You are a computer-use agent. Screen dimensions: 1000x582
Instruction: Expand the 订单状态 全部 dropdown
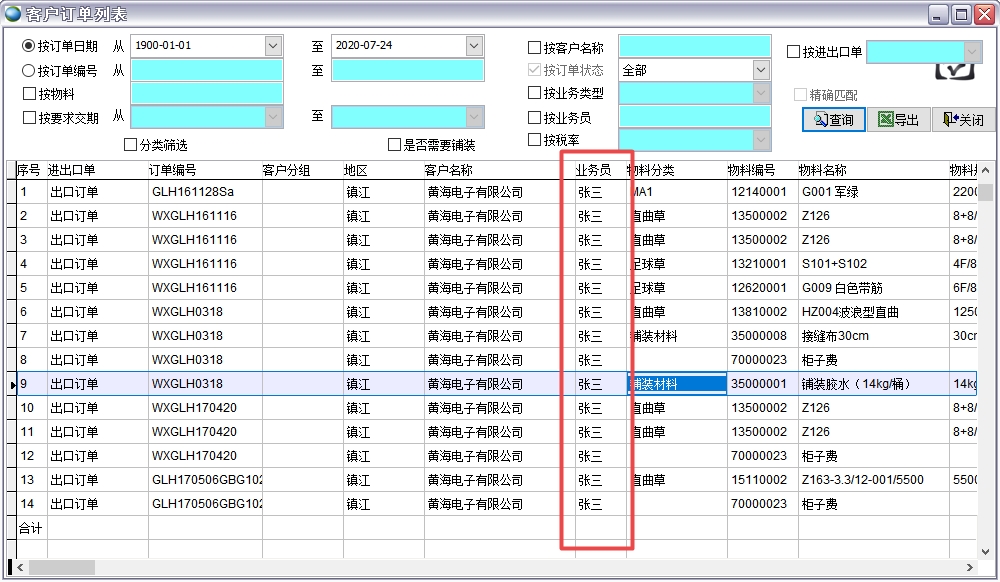(x=761, y=70)
